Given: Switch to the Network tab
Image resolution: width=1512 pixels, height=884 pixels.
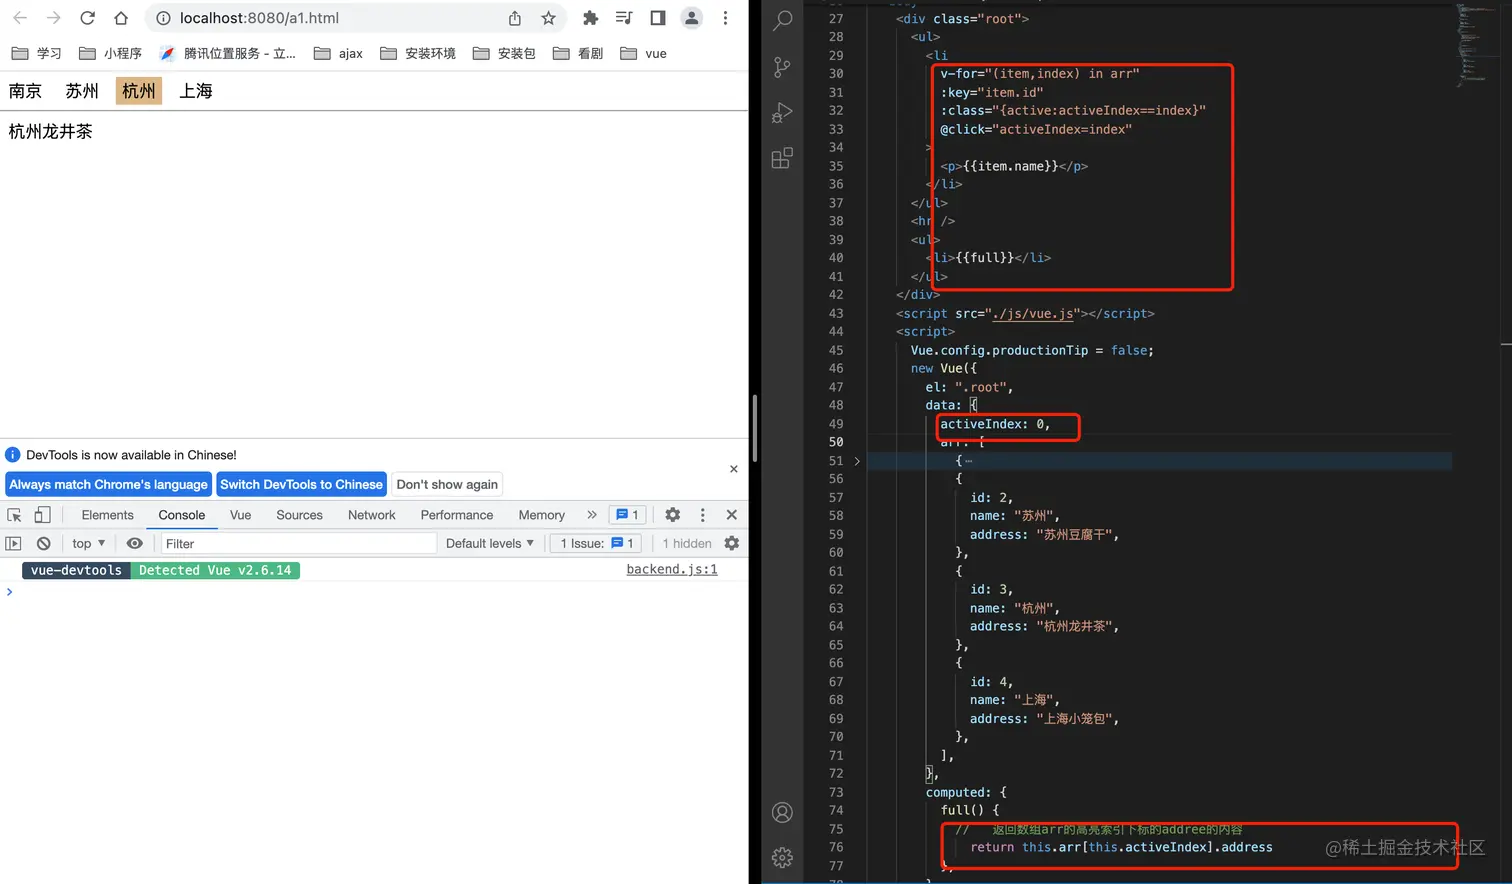Looking at the screenshot, I should pyautogui.click(x=371, y=515).
